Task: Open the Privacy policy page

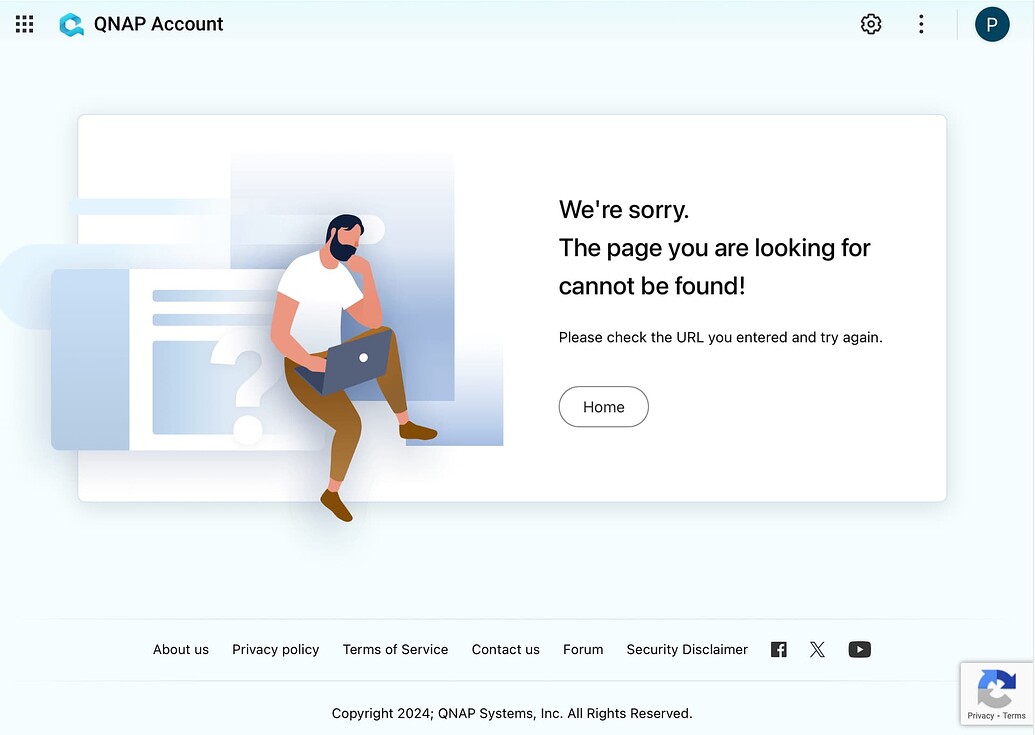Action: pyautogui.click(x=275, y=649)
